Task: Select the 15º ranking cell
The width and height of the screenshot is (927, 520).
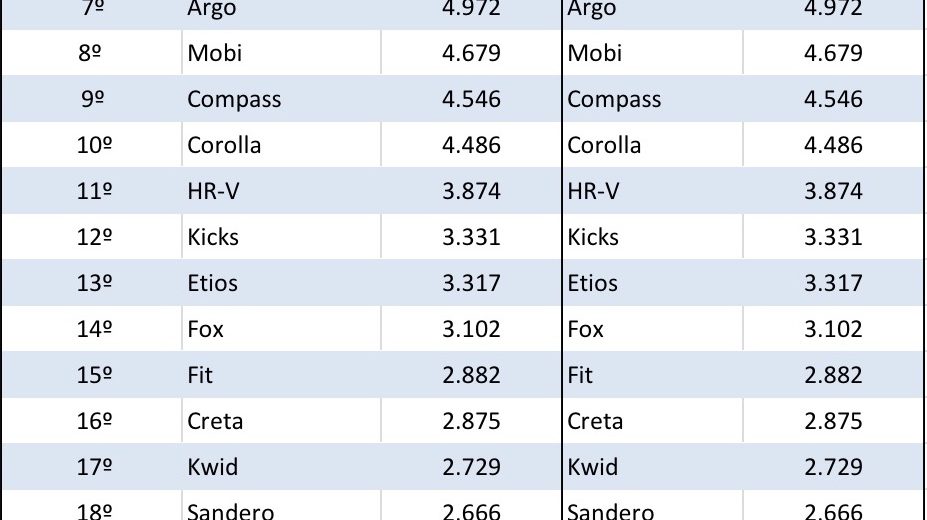Action: pyautogui.click(x=94, y=375)
